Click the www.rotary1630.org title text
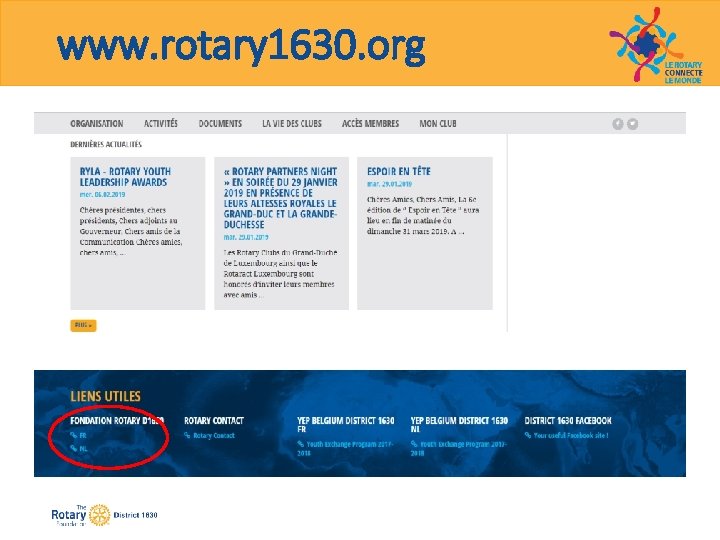This screenshot has height=540, width=720. click(241, 46)
